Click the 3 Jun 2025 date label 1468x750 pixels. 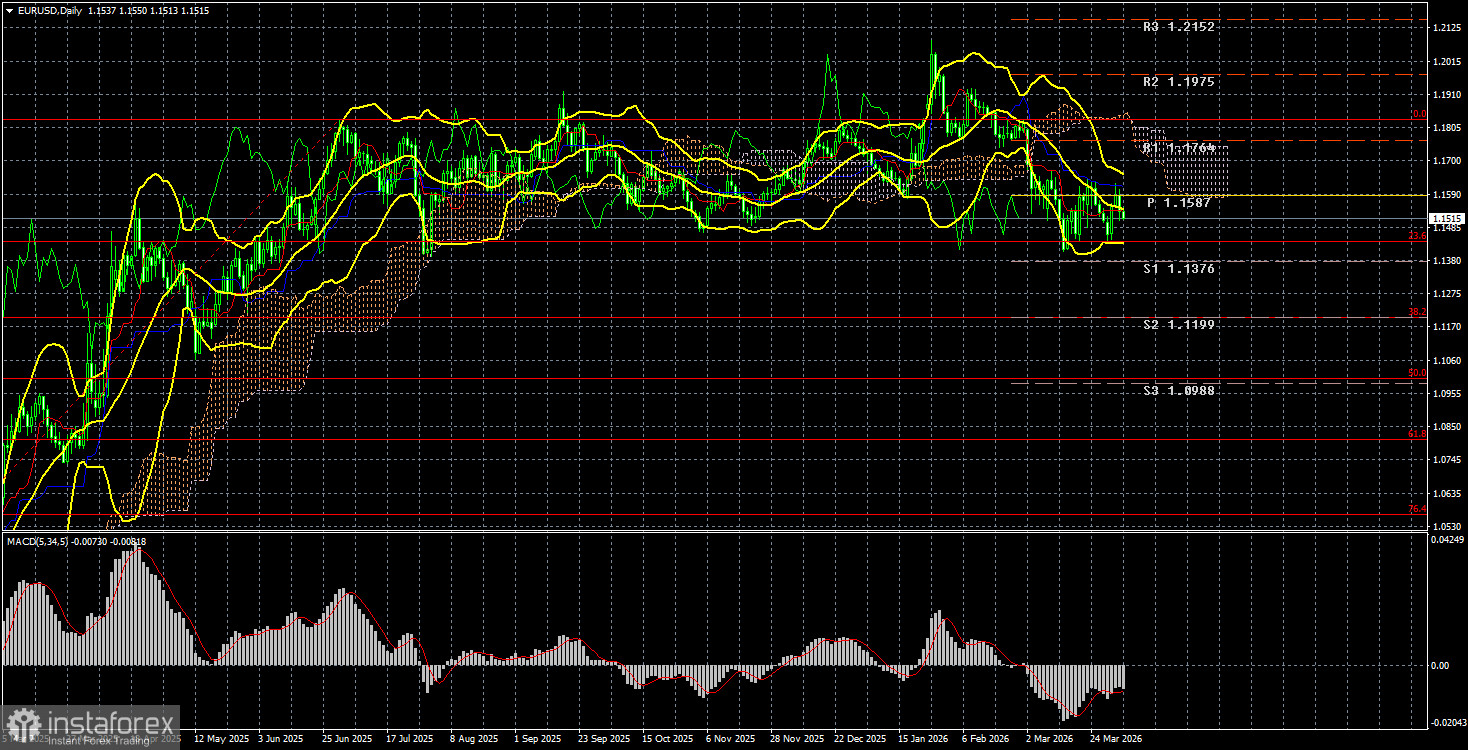pos(280,739)
